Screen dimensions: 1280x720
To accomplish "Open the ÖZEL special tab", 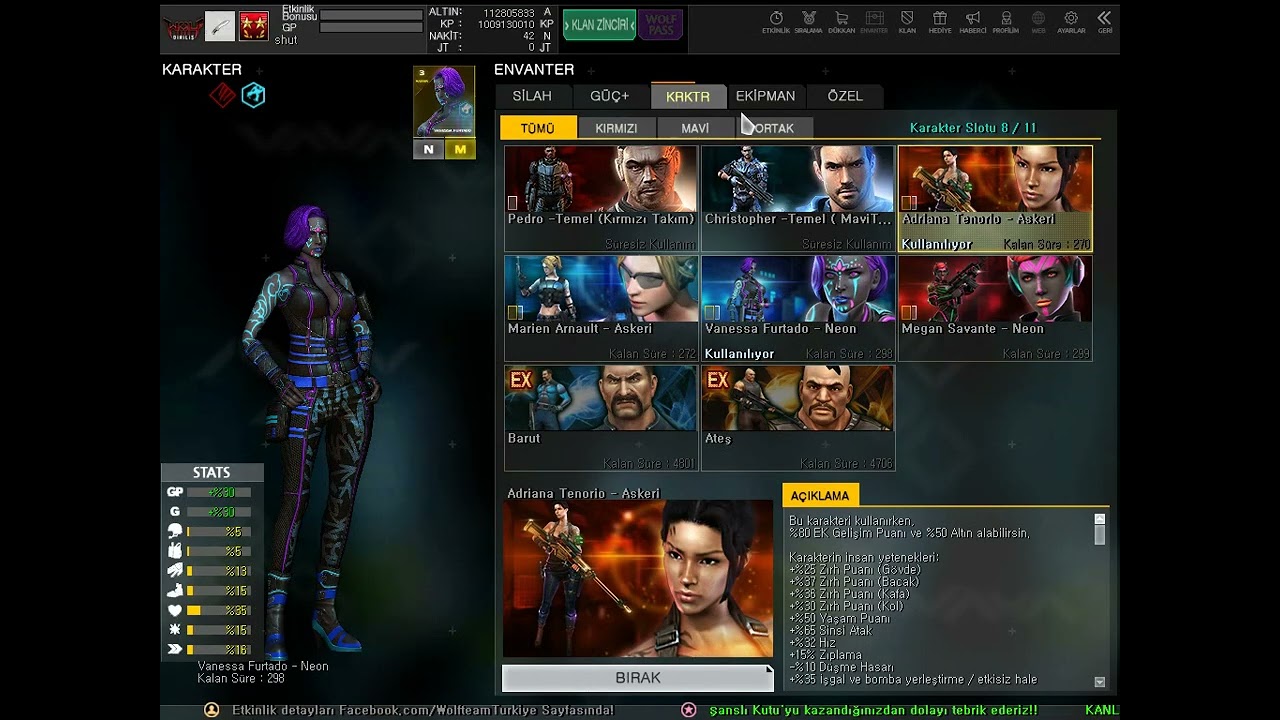I will pos(845,96).
